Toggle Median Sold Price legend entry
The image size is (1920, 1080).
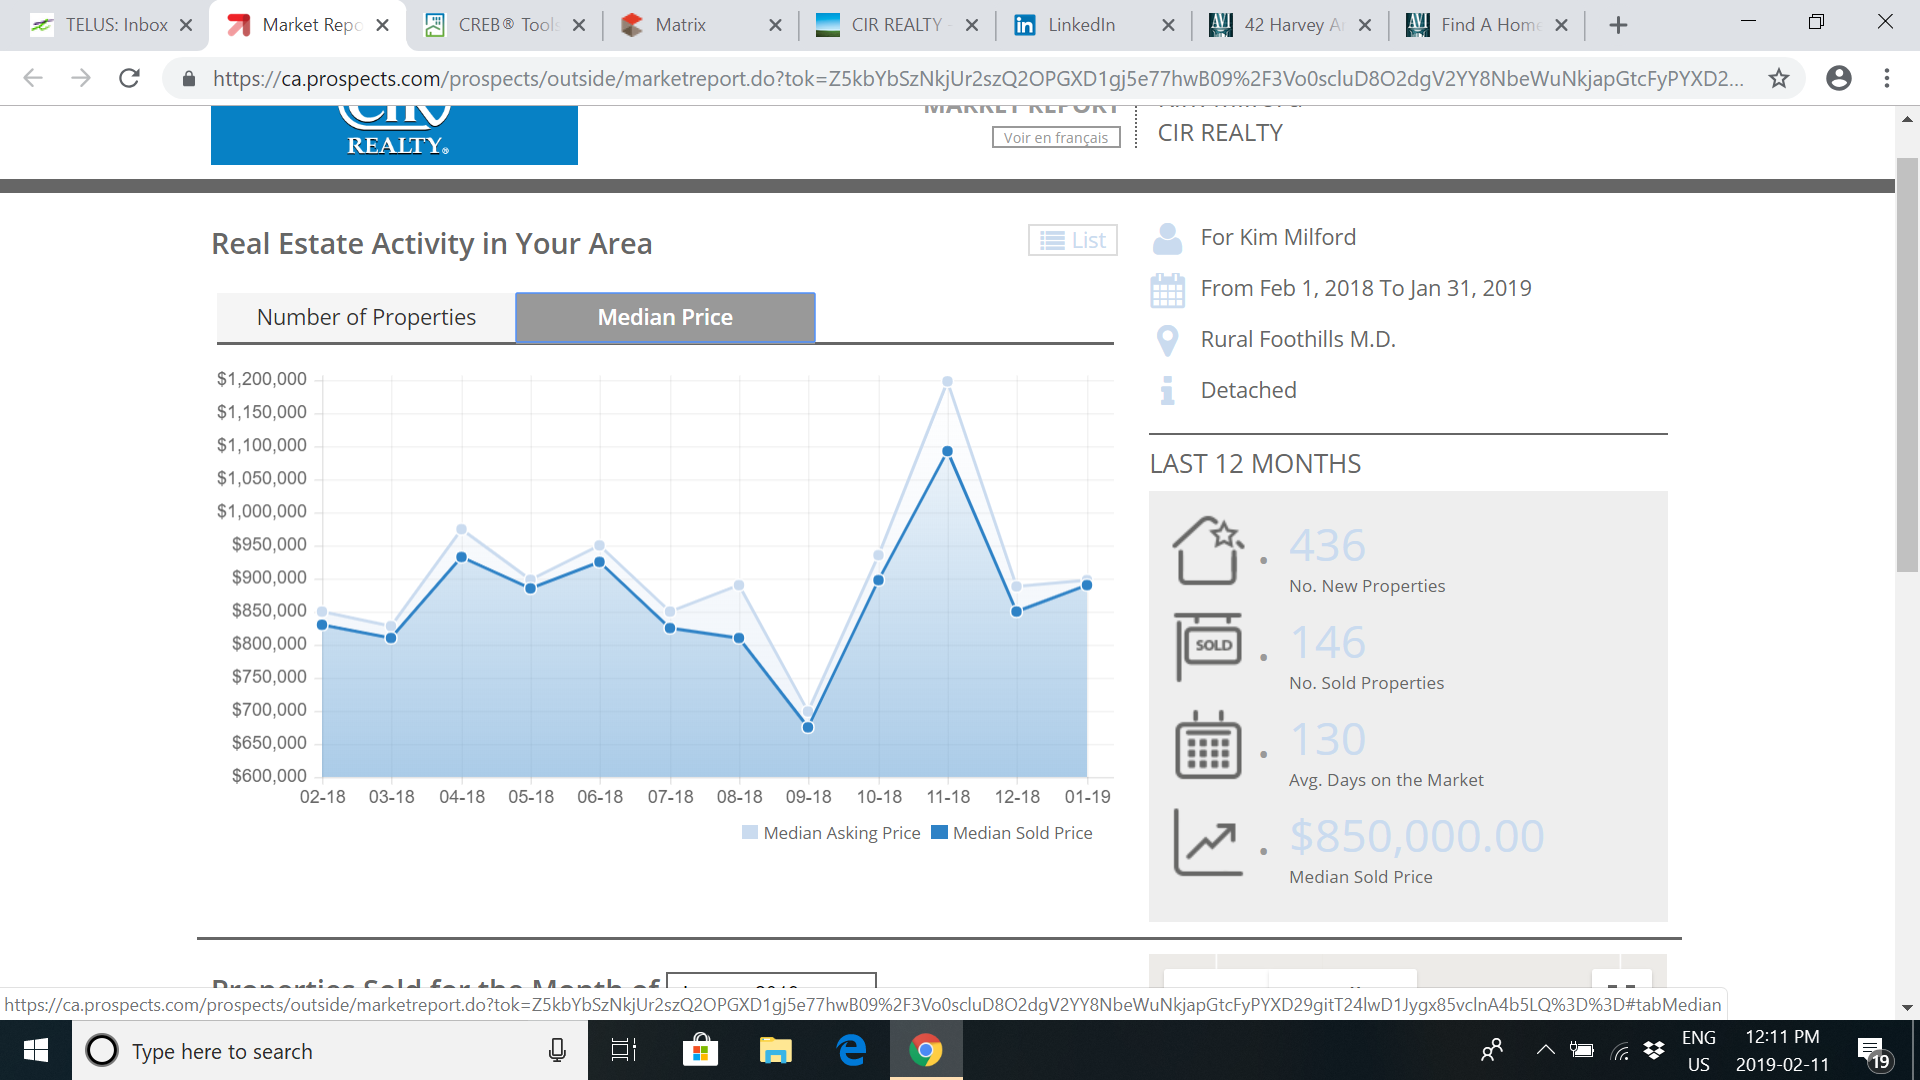coord(1012,832)
